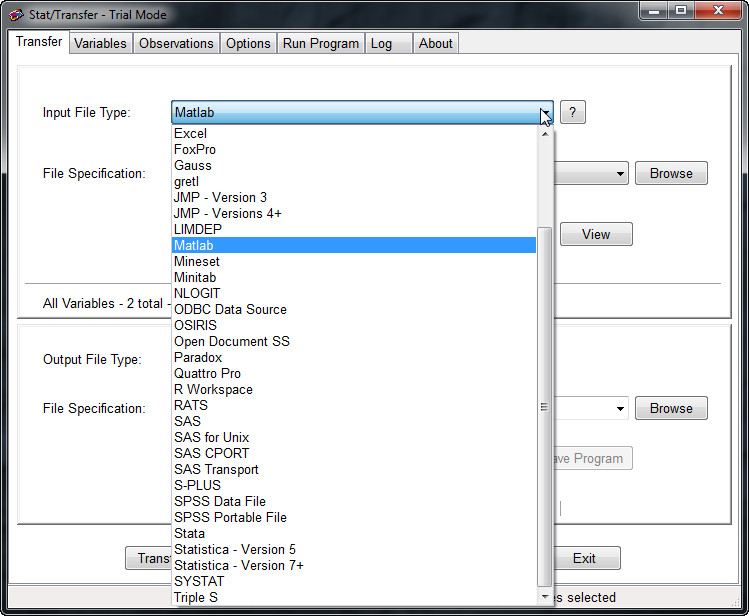Image resolution: width=749 pixels, height=616 pixels.
Task: Open the output File Specification dropdown arrow
Action: click(620, 409)
